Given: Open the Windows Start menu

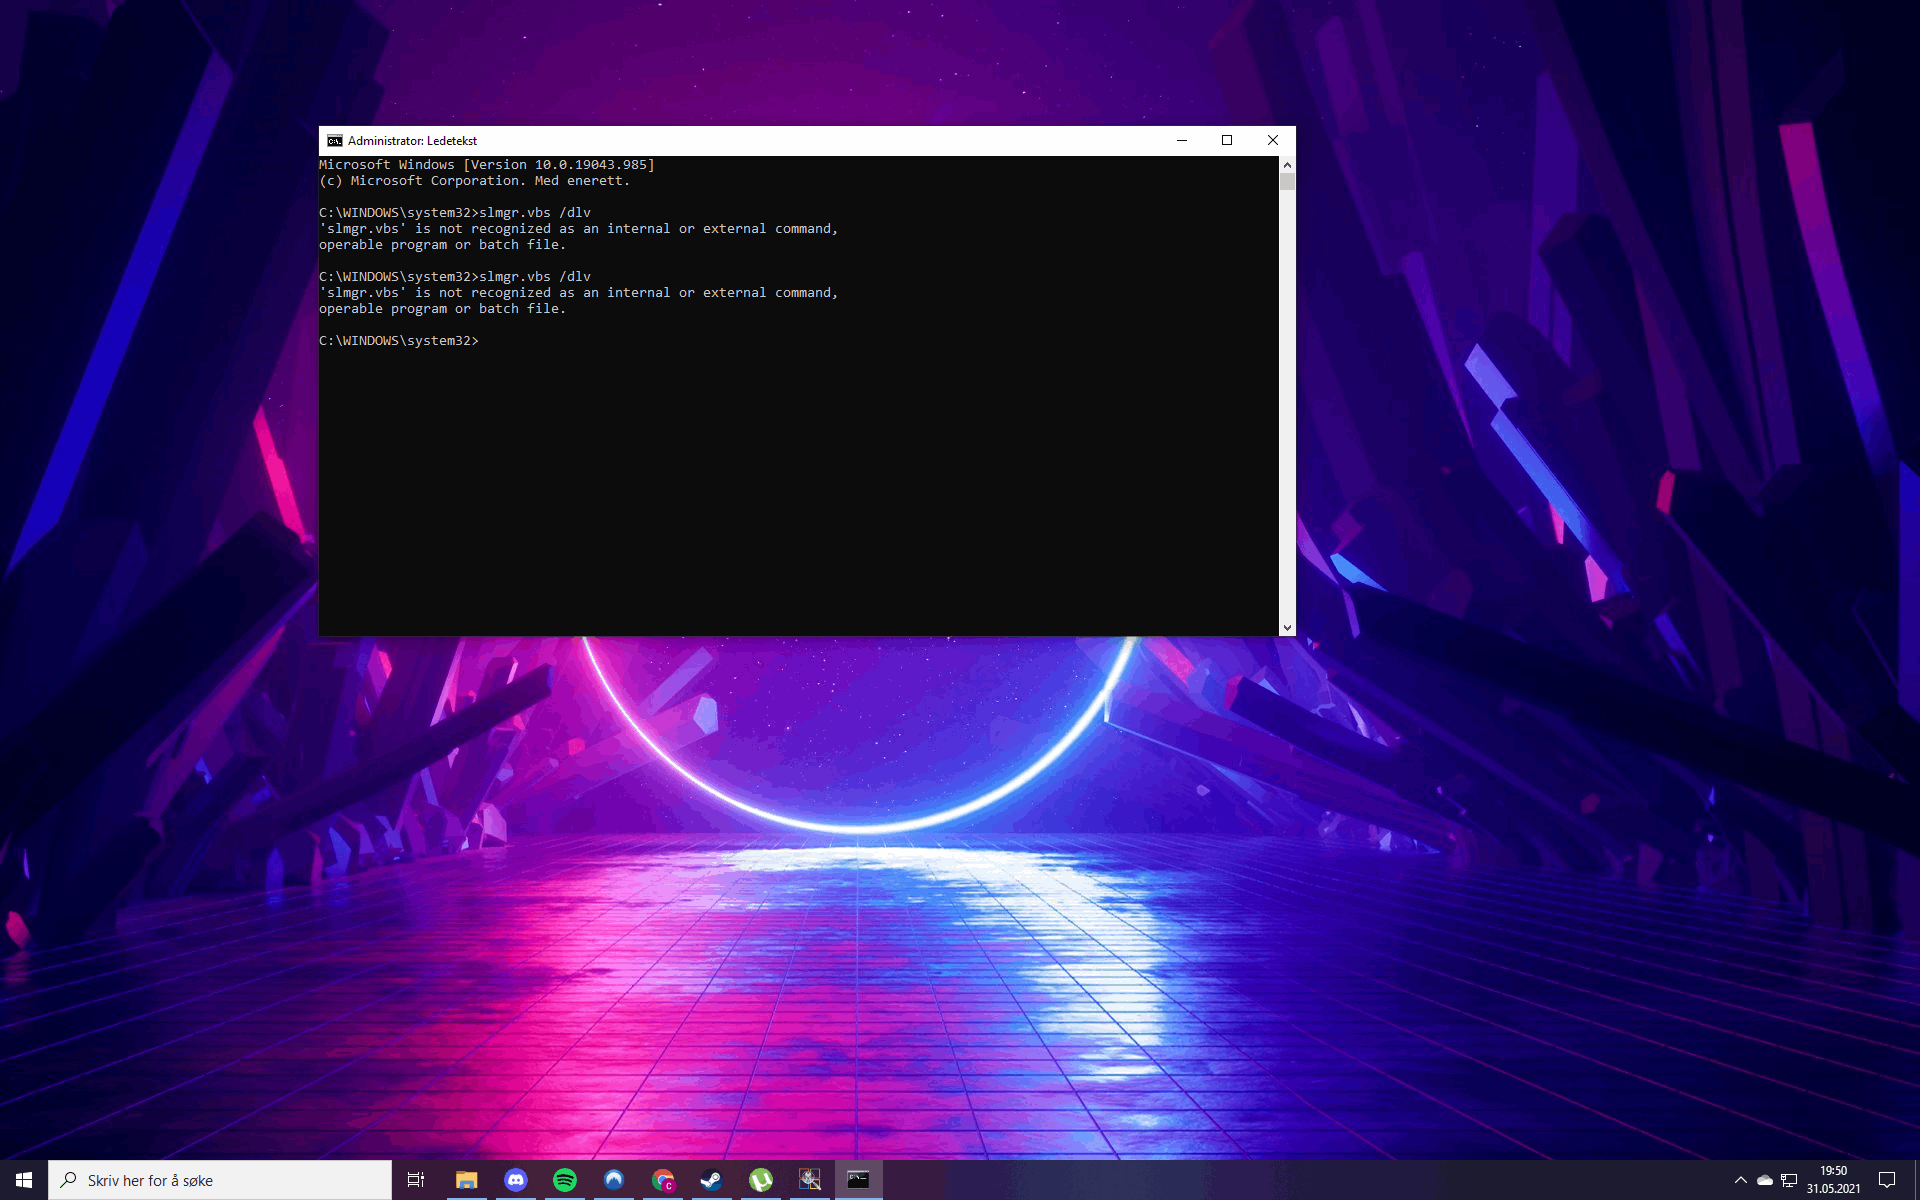Looking at the screenshot, I should coord(24,1180).
